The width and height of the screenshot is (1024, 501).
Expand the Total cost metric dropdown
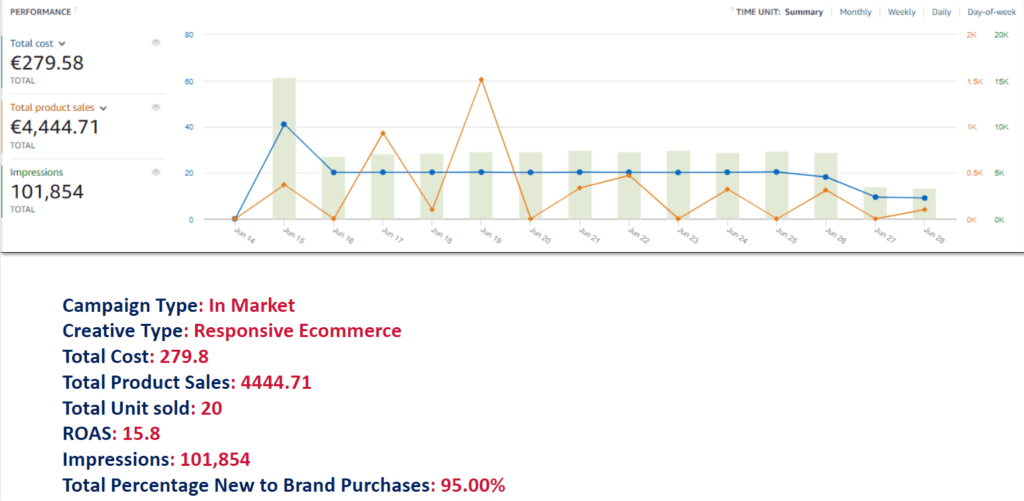click(62, 44)
